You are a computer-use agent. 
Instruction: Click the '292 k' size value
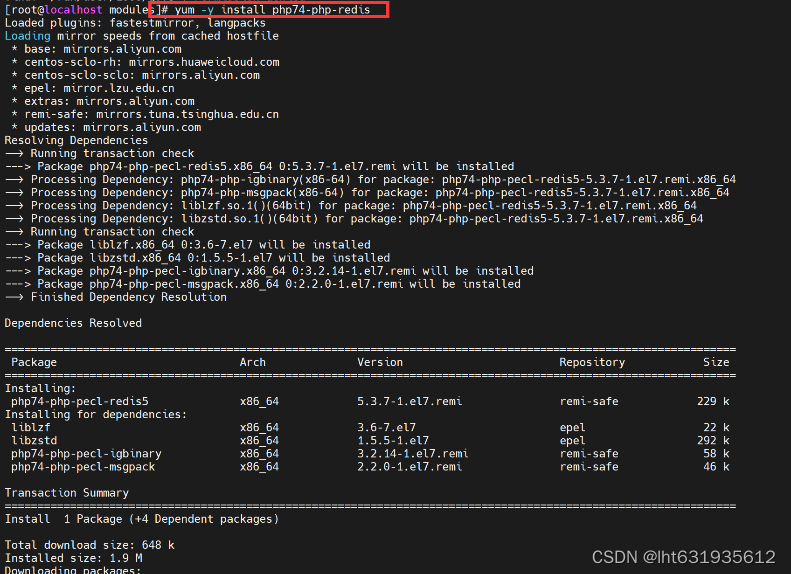pos(713,441)
